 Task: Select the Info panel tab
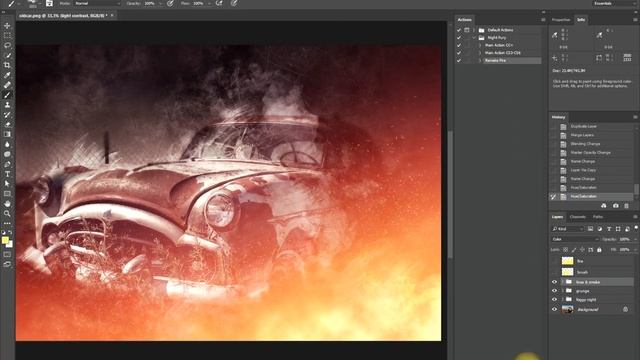[x=581, y=20]
